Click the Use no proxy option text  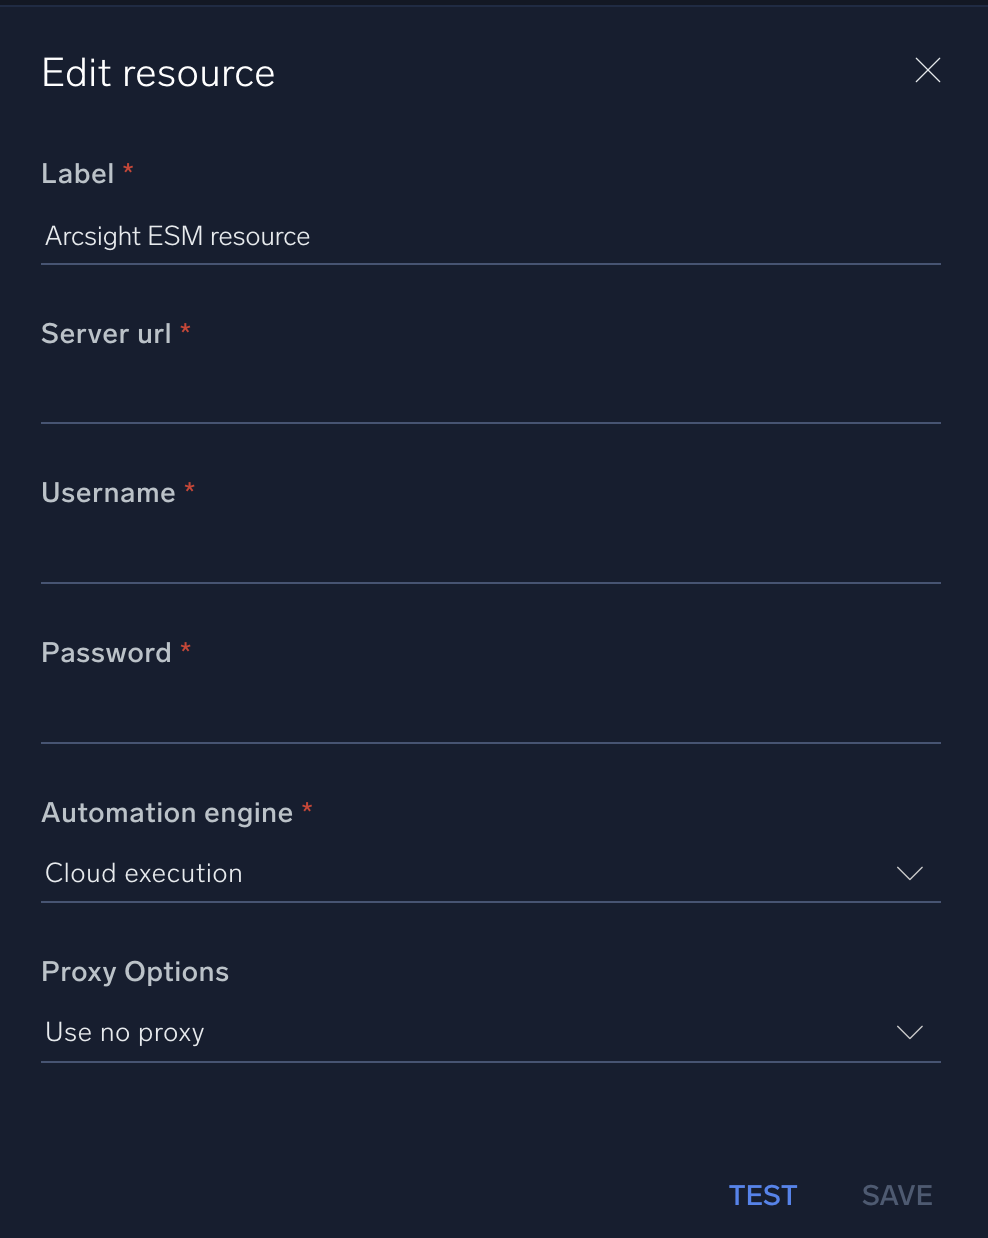click(124, 1032)
